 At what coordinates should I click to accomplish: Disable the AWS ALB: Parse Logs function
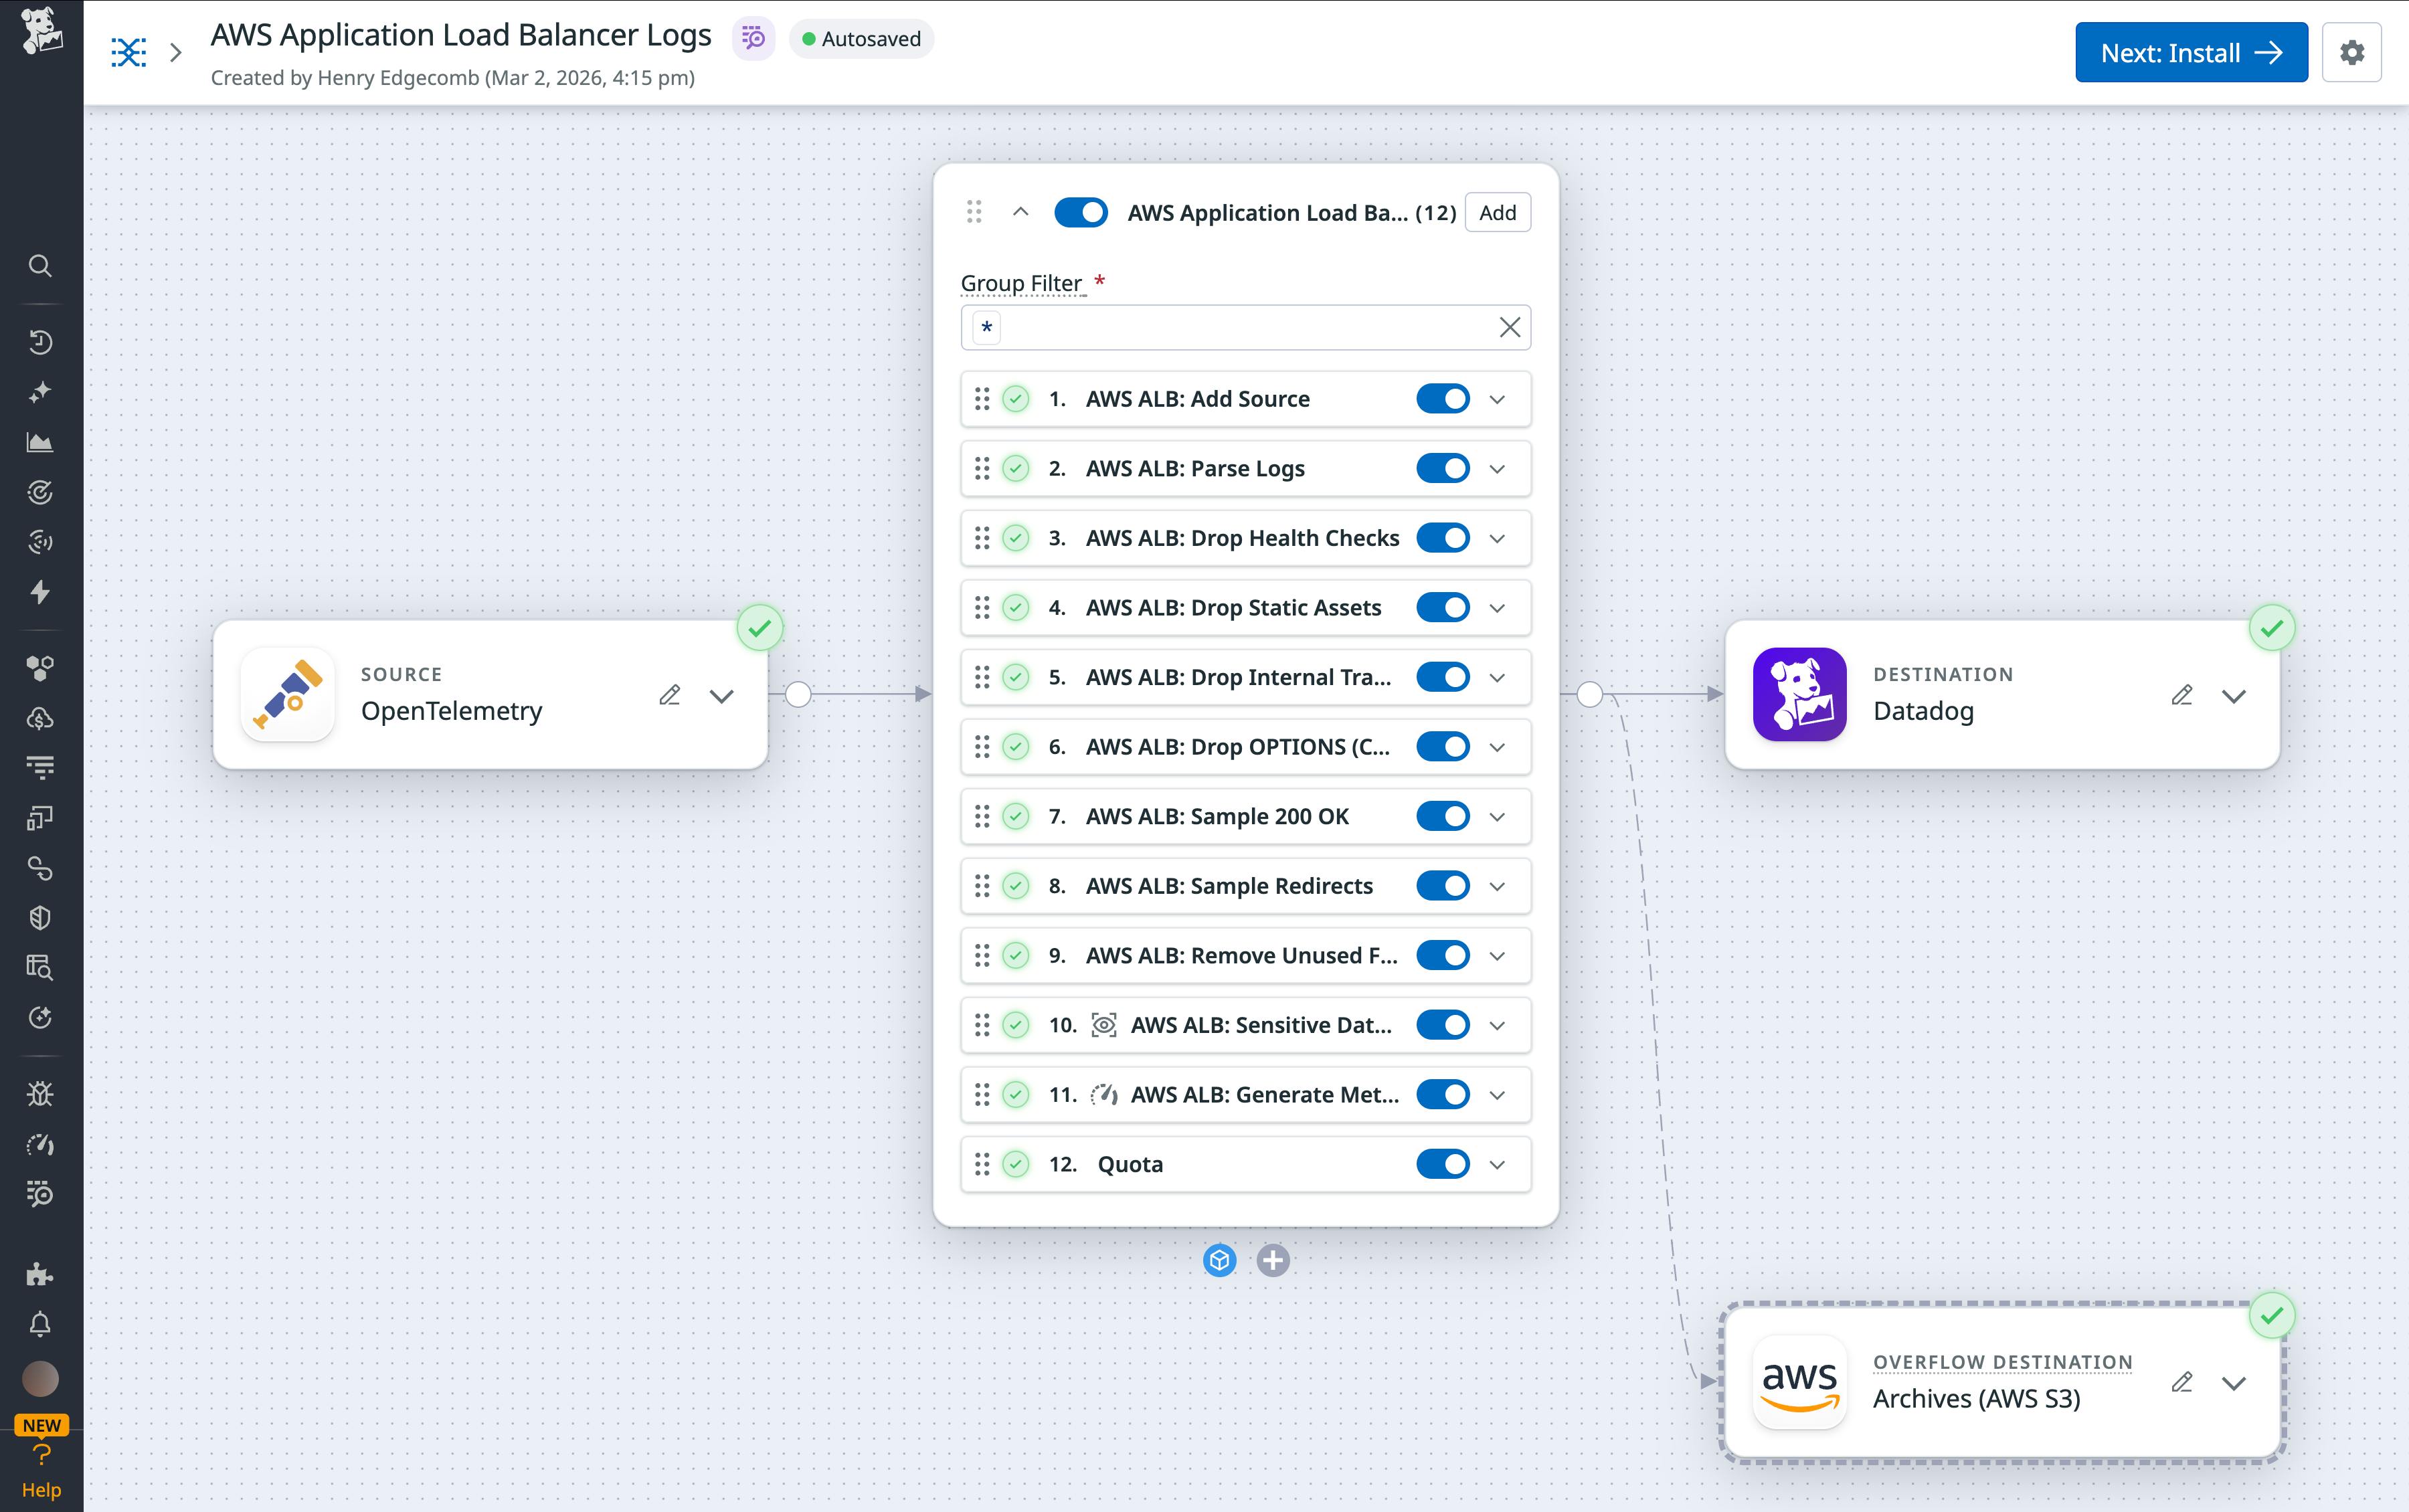[x=1443, y=467]
